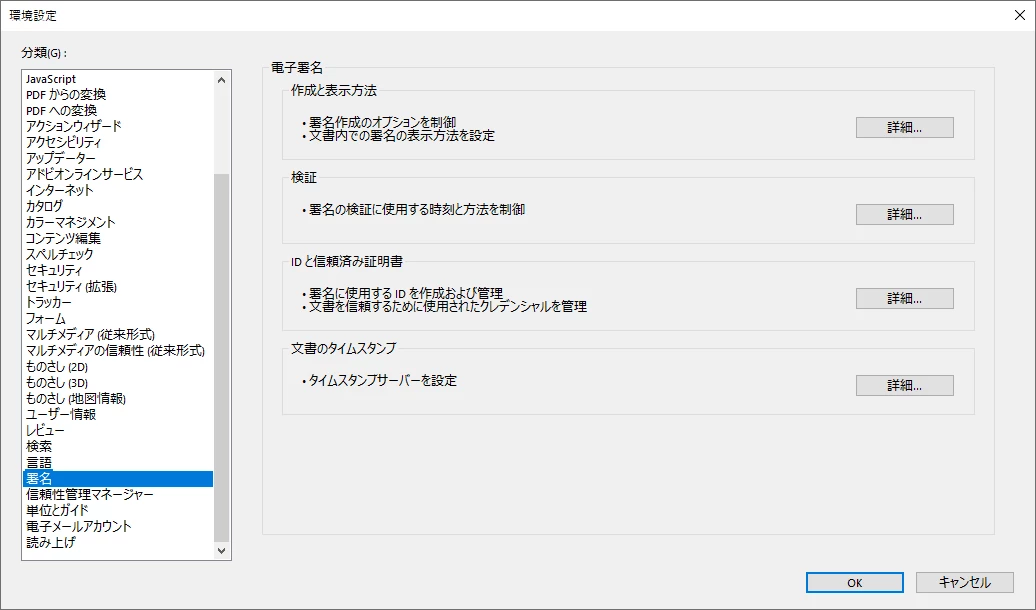Select アップデーター category
The height and width of the screenshot is (610, 1036).
click(x=118, y=159)
